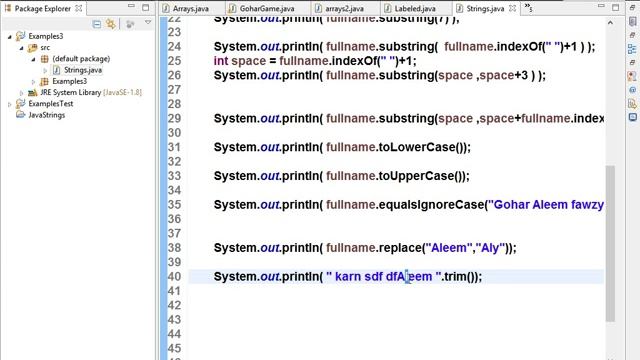The height and width of the screenshot is (360, 640).
Task: Select the ExamplesTest project
Action: pyautogui.click(x=51, y=104)
